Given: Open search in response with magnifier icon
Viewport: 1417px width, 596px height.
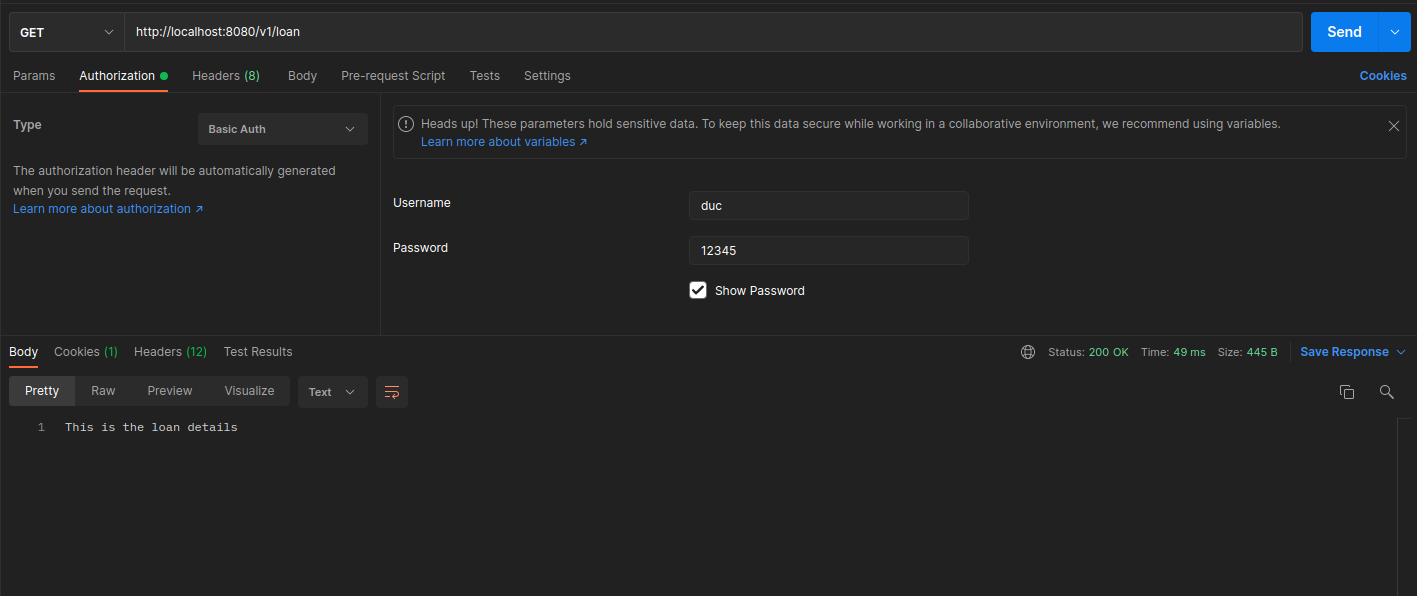Looking at the screenshot, I should pyautogui.click(x=1386, y=392).
